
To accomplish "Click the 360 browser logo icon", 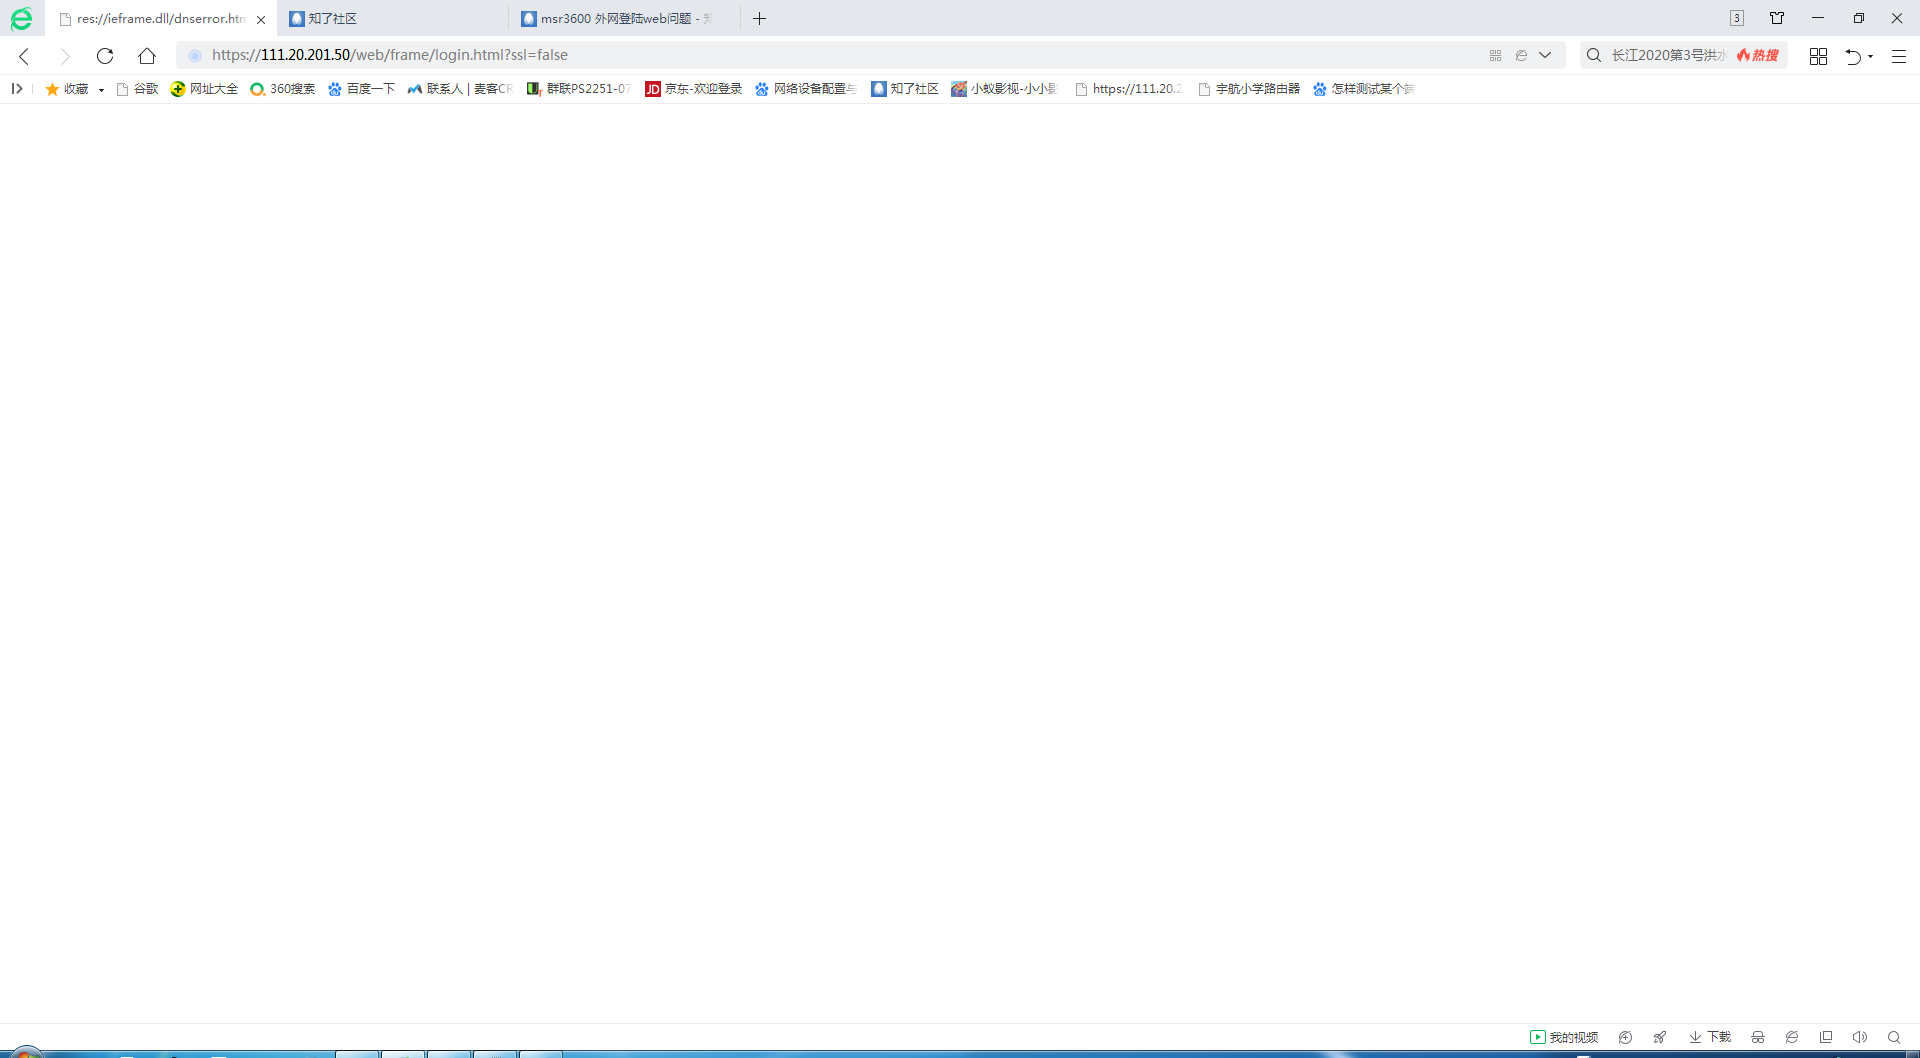I will point(21,18).
